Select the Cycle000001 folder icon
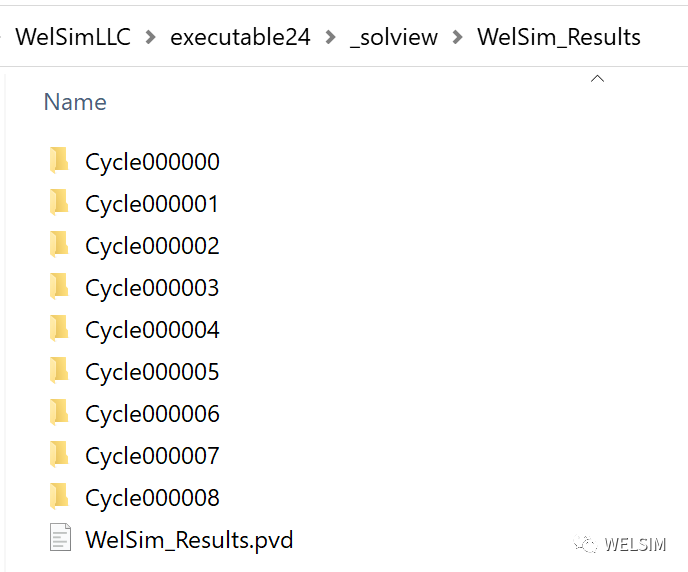The height and width of the screenshot is (572, 688). (x=59, y=203)
